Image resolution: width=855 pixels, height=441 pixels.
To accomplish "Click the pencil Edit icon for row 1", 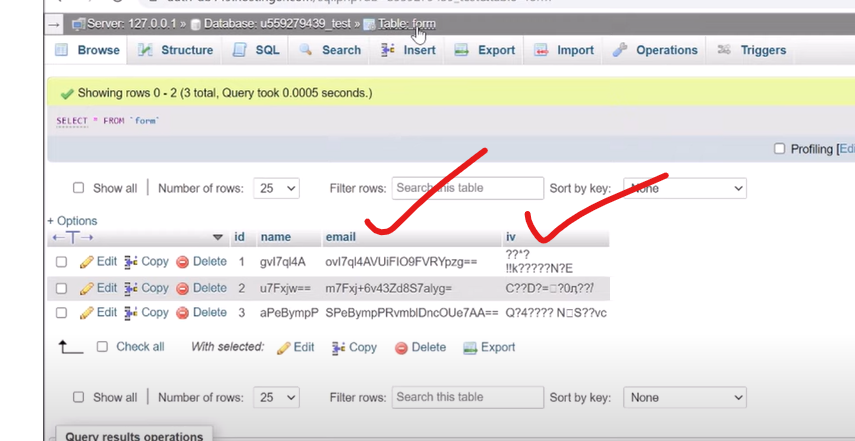I will 86,262.
